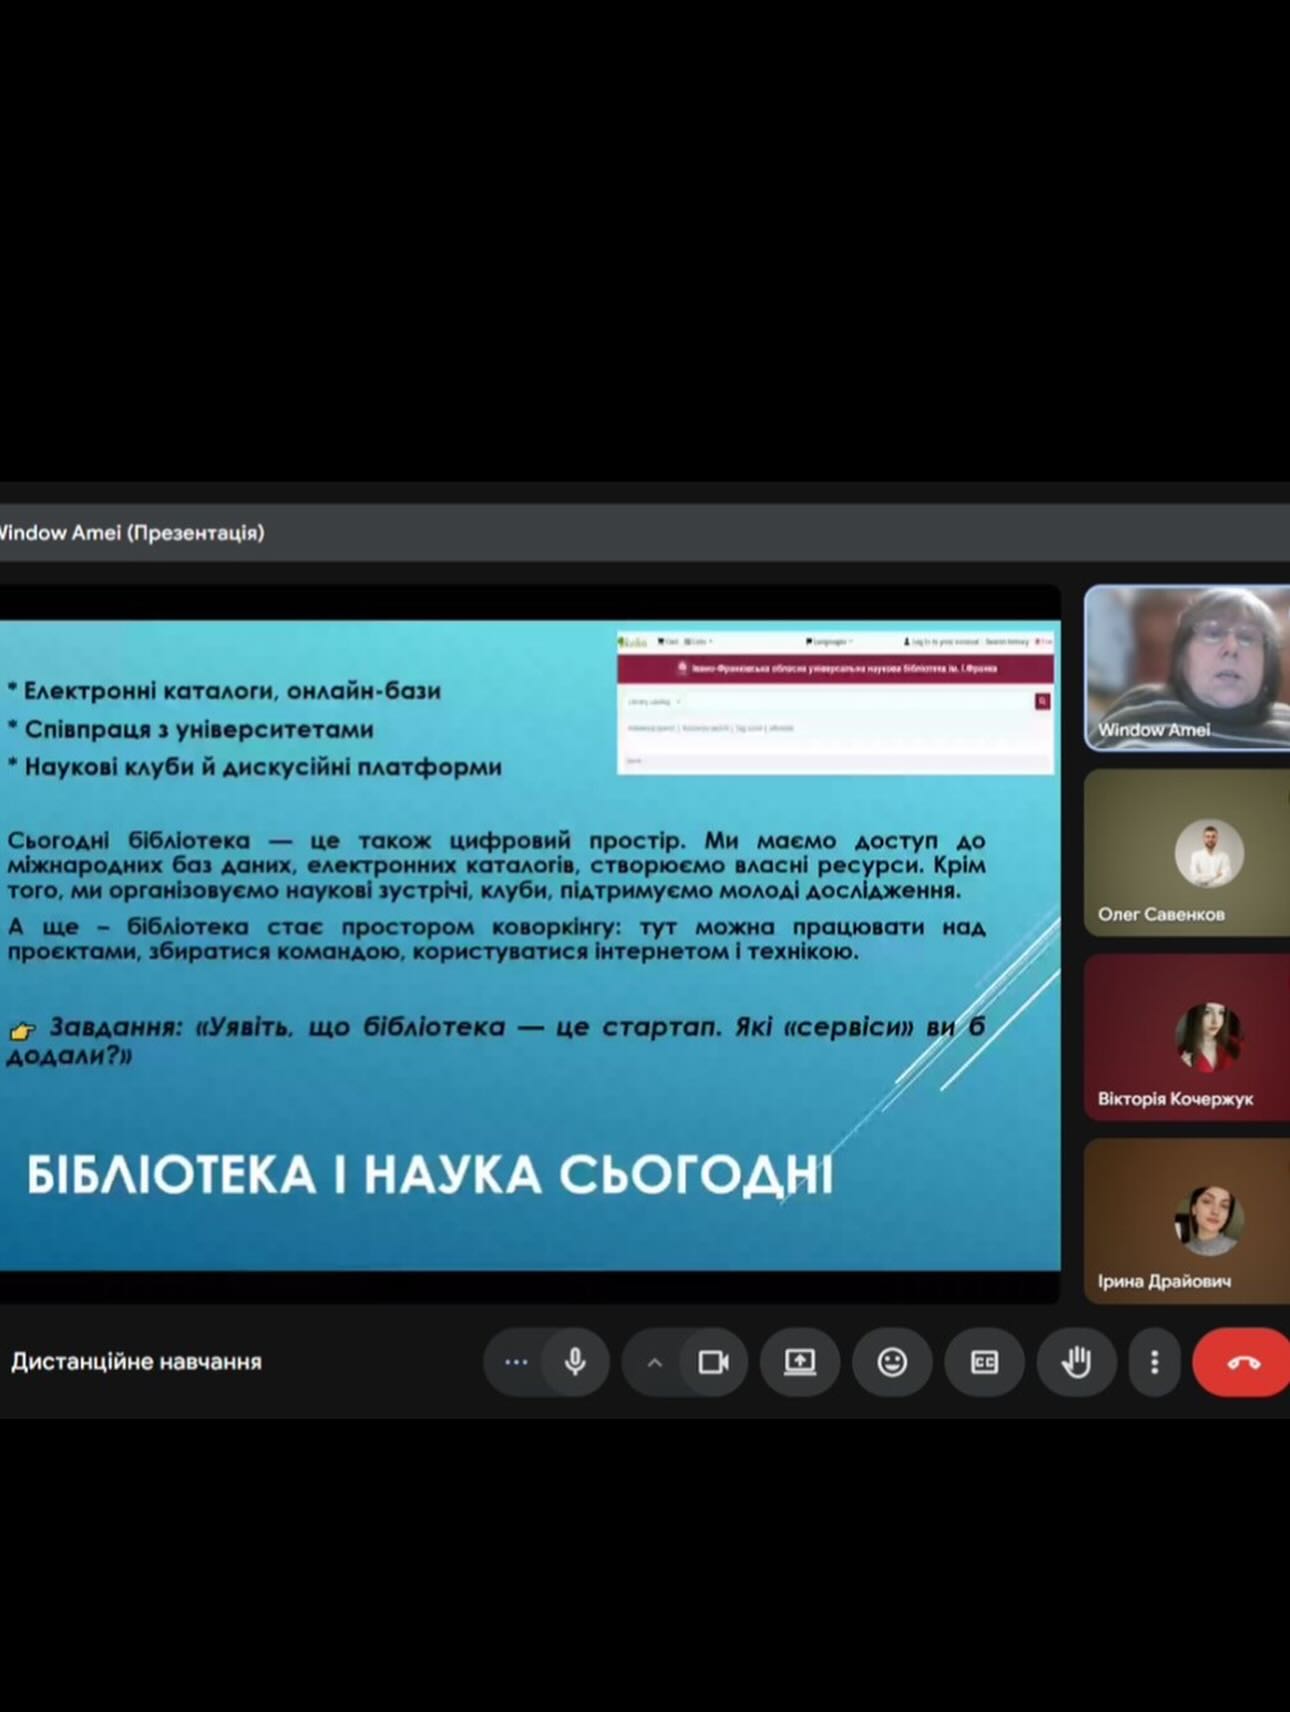Turn off the camera

point(713,1362)
